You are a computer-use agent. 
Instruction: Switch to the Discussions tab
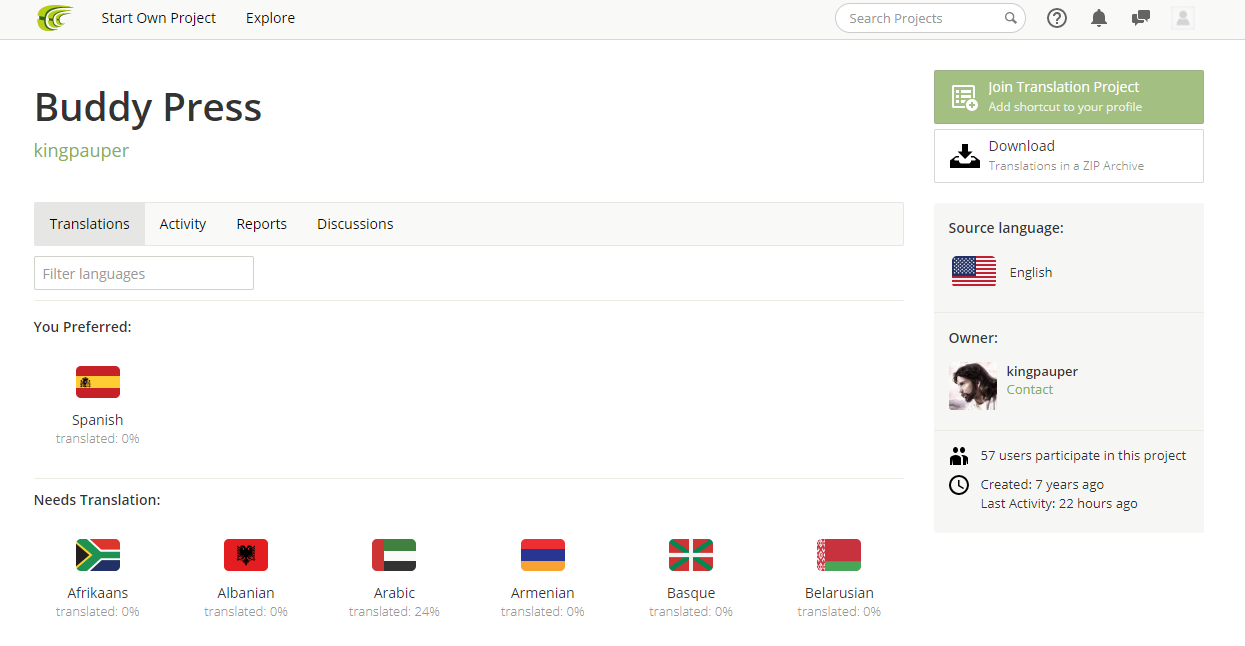[x=355, y=224]
